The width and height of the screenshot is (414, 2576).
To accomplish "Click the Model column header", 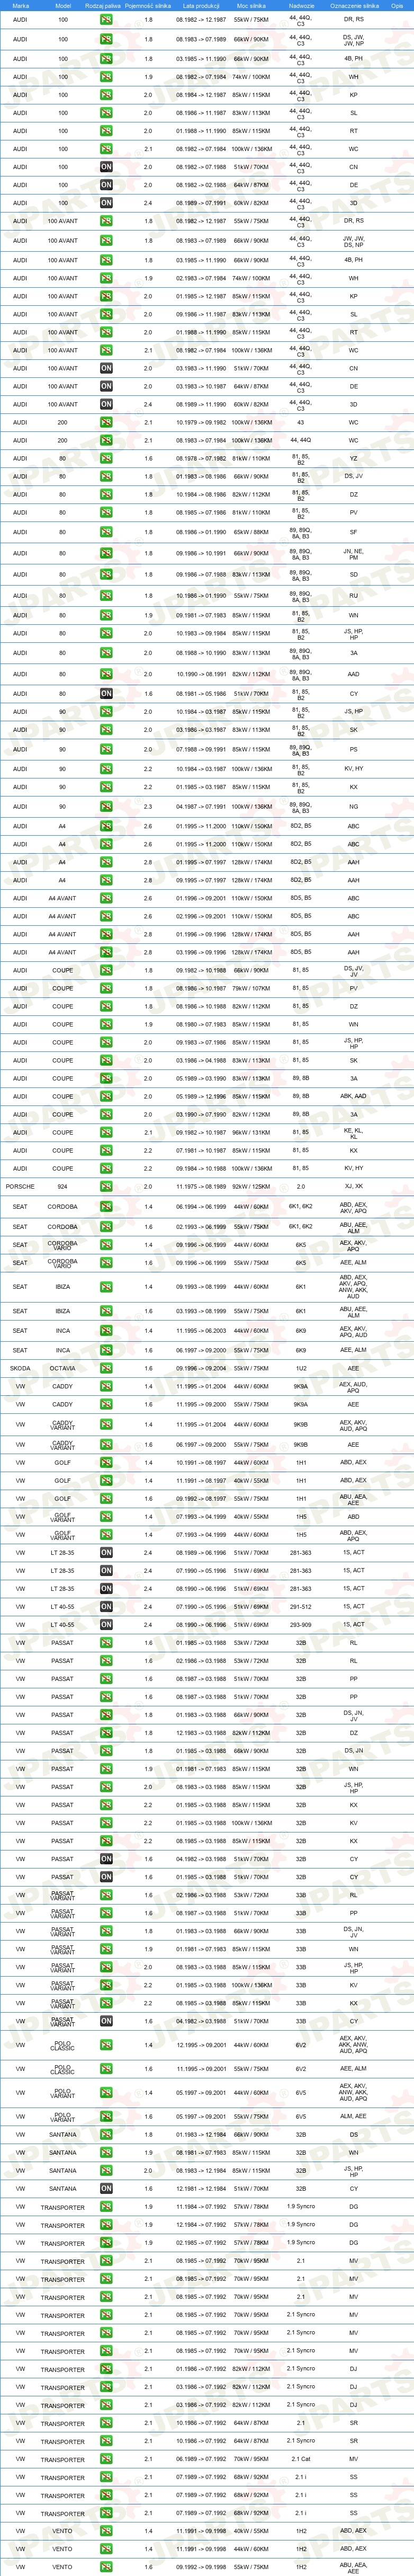I will click(62, 6).
